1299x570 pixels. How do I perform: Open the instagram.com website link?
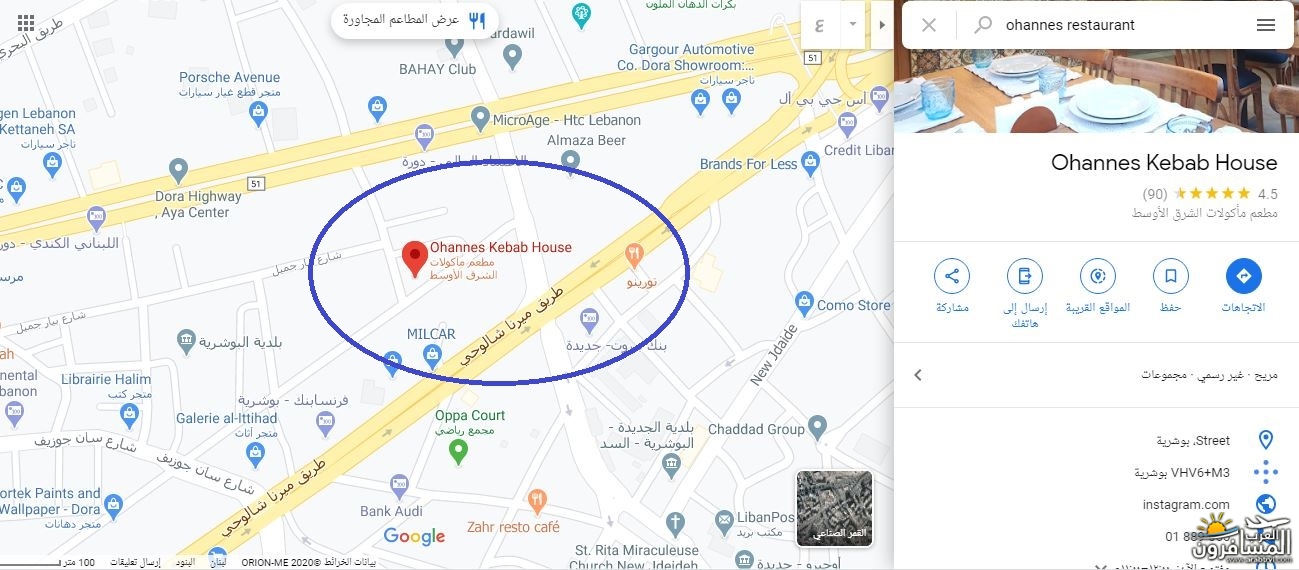(1186, 504)
